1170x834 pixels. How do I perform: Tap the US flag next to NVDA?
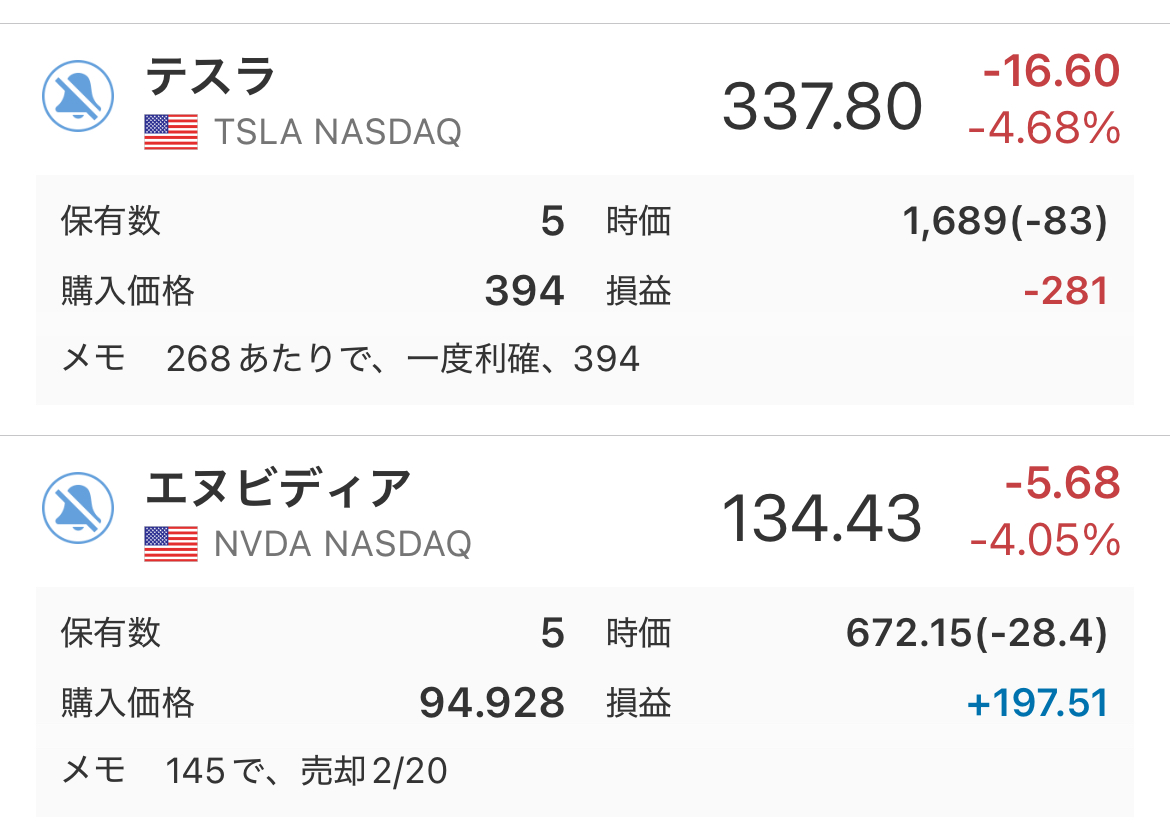tap(171, 544)
